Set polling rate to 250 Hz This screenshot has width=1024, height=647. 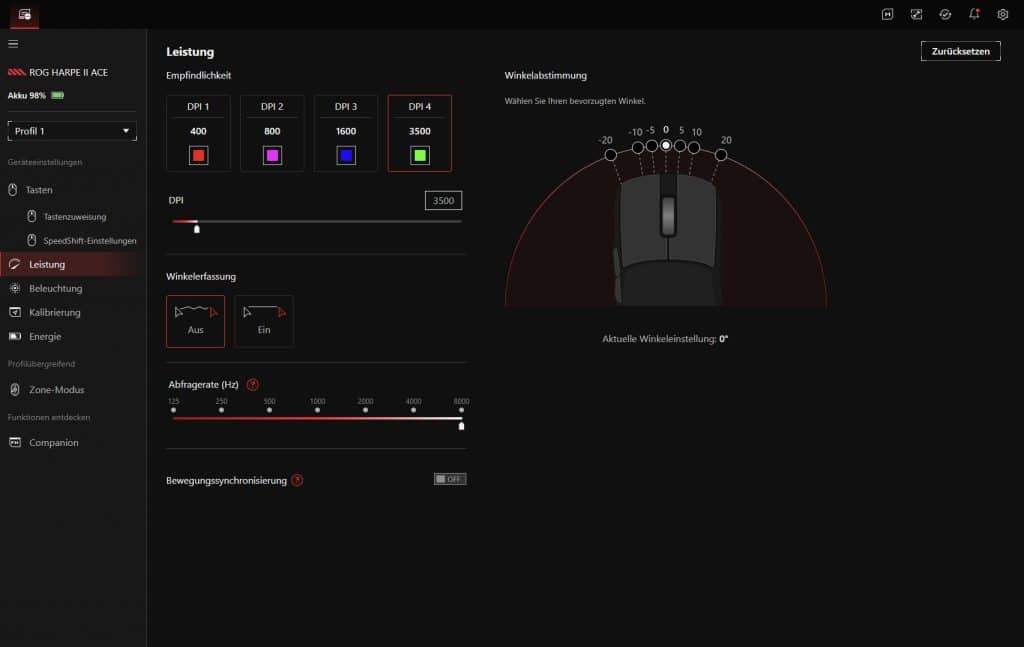click(x=221, y=410)
